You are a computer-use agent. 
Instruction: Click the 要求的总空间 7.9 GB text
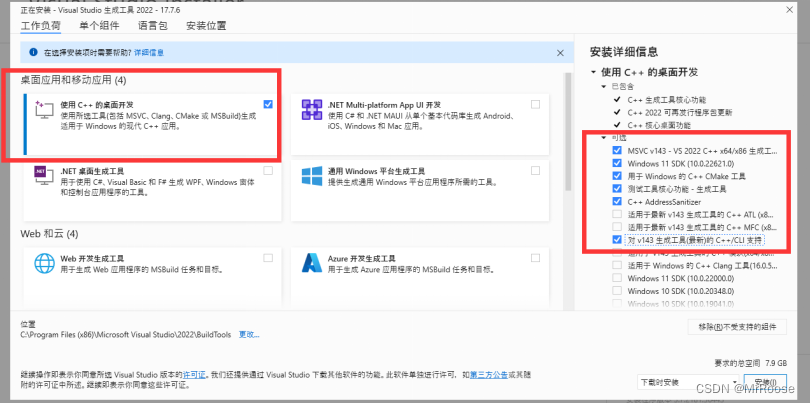click(751, 363)
